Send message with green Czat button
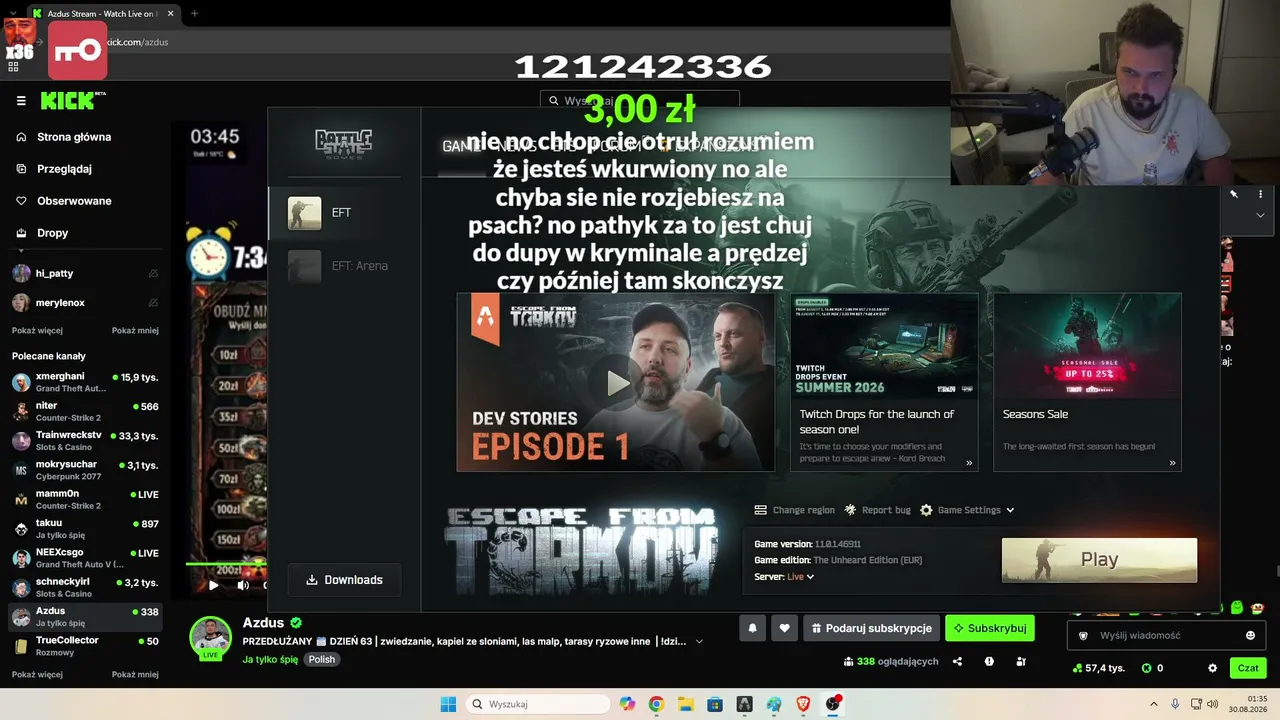Screen dimensions: 1280x720 1248,668
